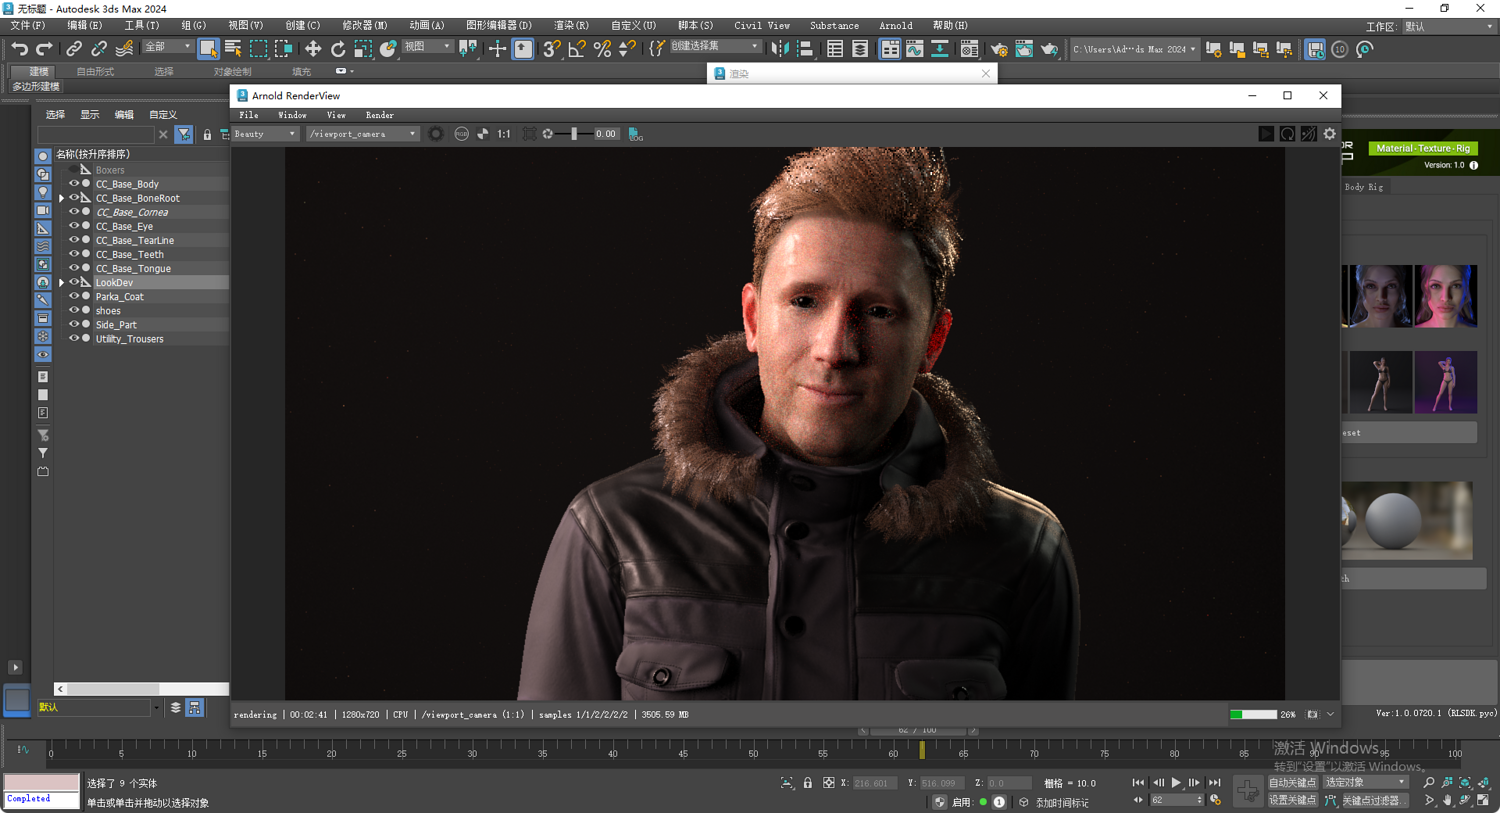
Task: Hide the Parka_Coat object via eye icon
Action: (x=73, y=296)
